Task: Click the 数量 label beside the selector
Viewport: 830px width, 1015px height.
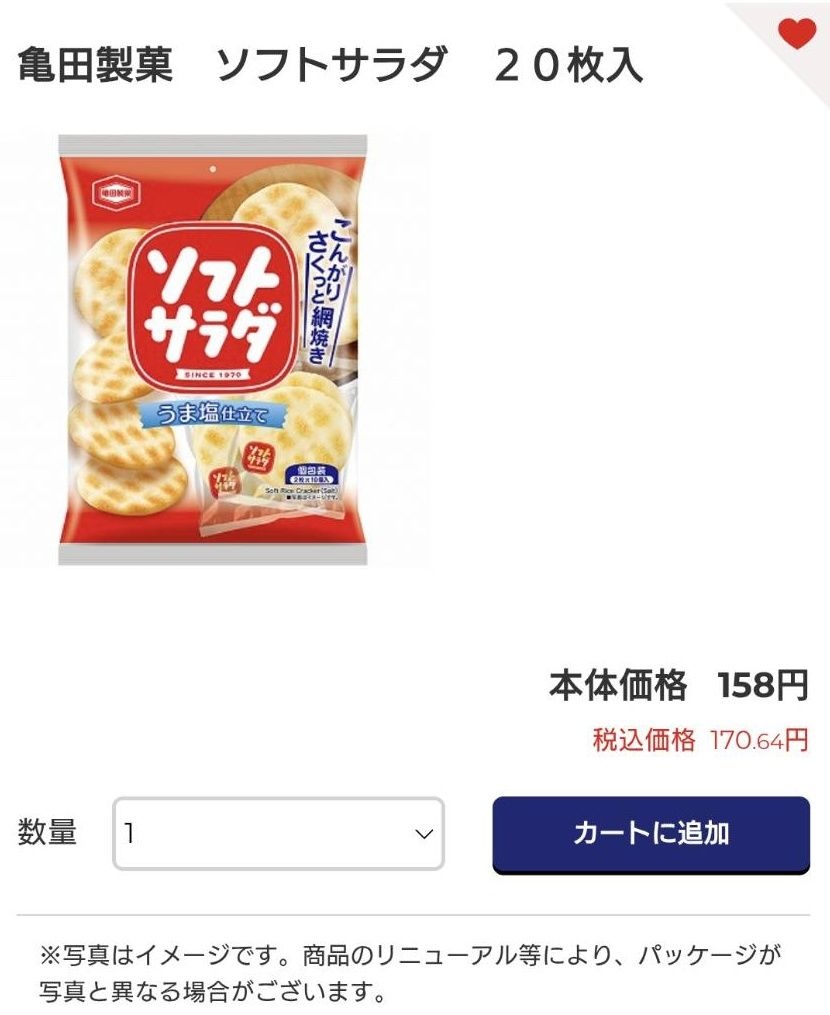Action: coord(47,832)
